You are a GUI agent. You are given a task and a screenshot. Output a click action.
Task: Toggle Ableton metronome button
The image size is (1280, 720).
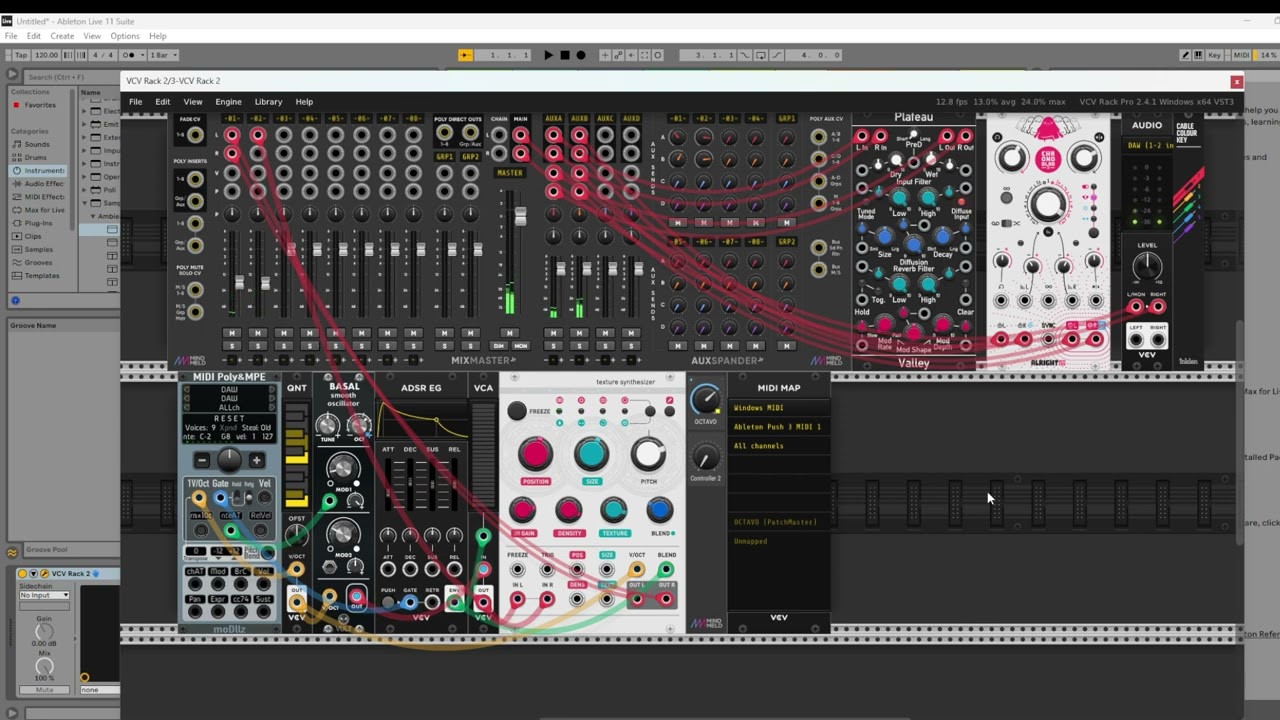point(133,55)
